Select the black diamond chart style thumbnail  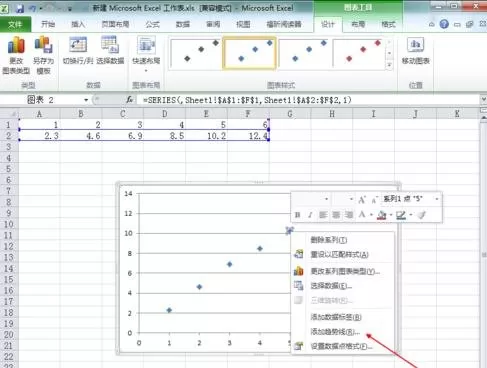(195, 53)
